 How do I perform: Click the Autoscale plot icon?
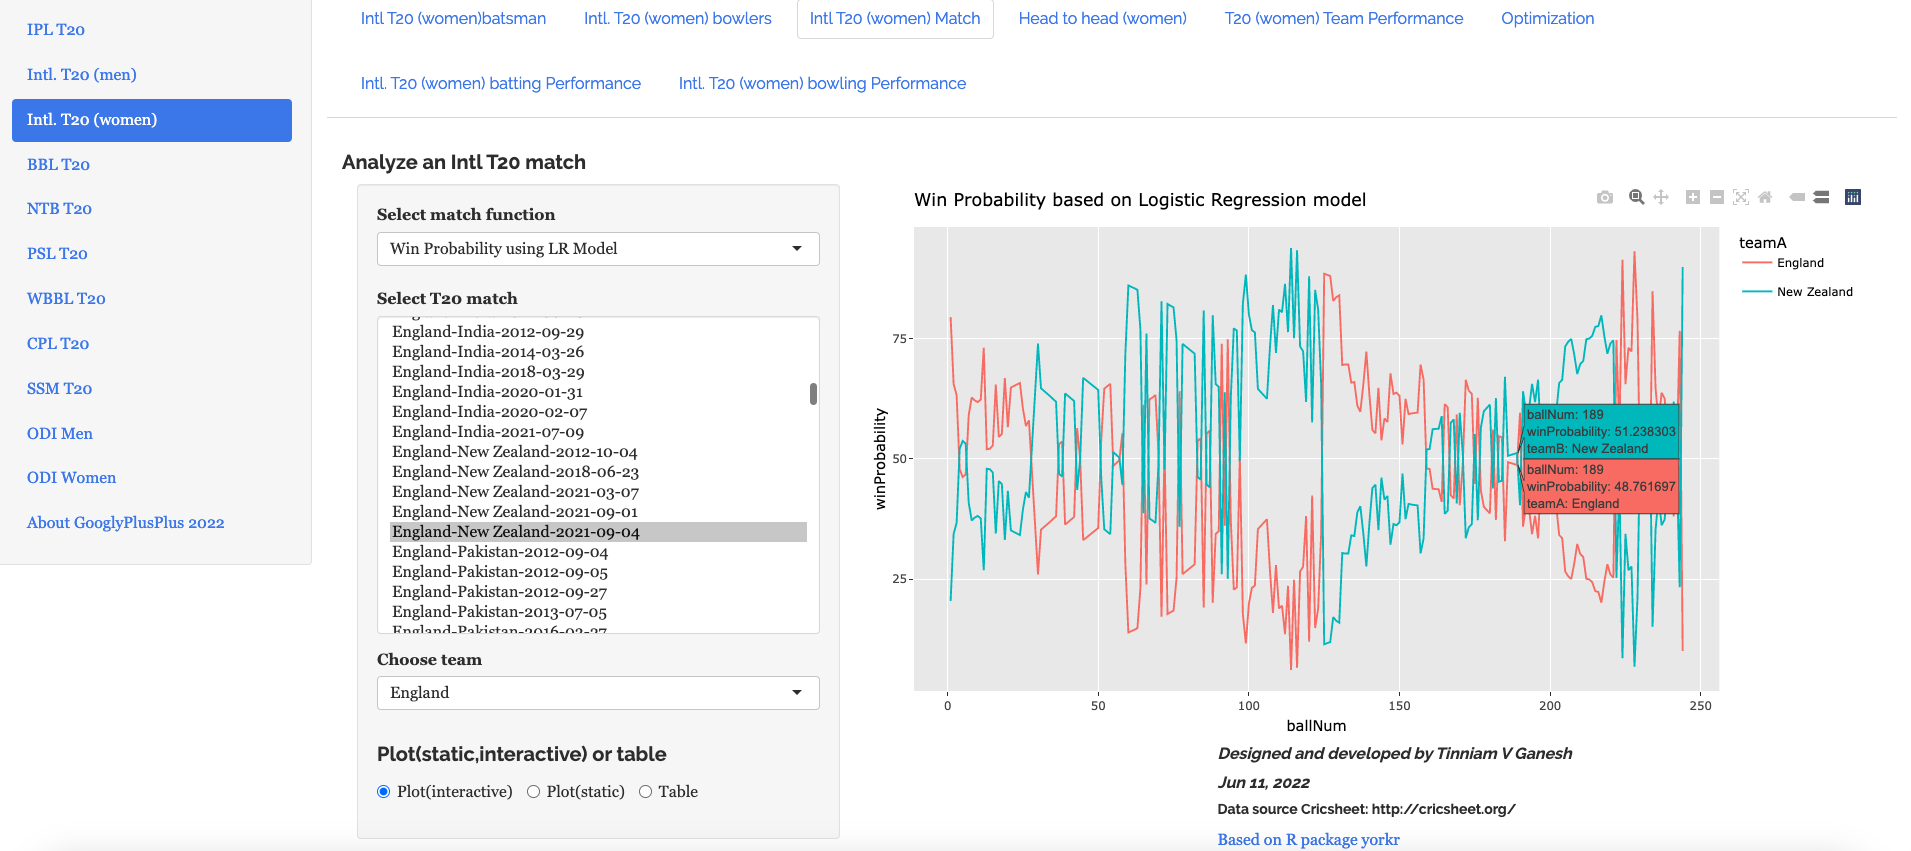1741,197
